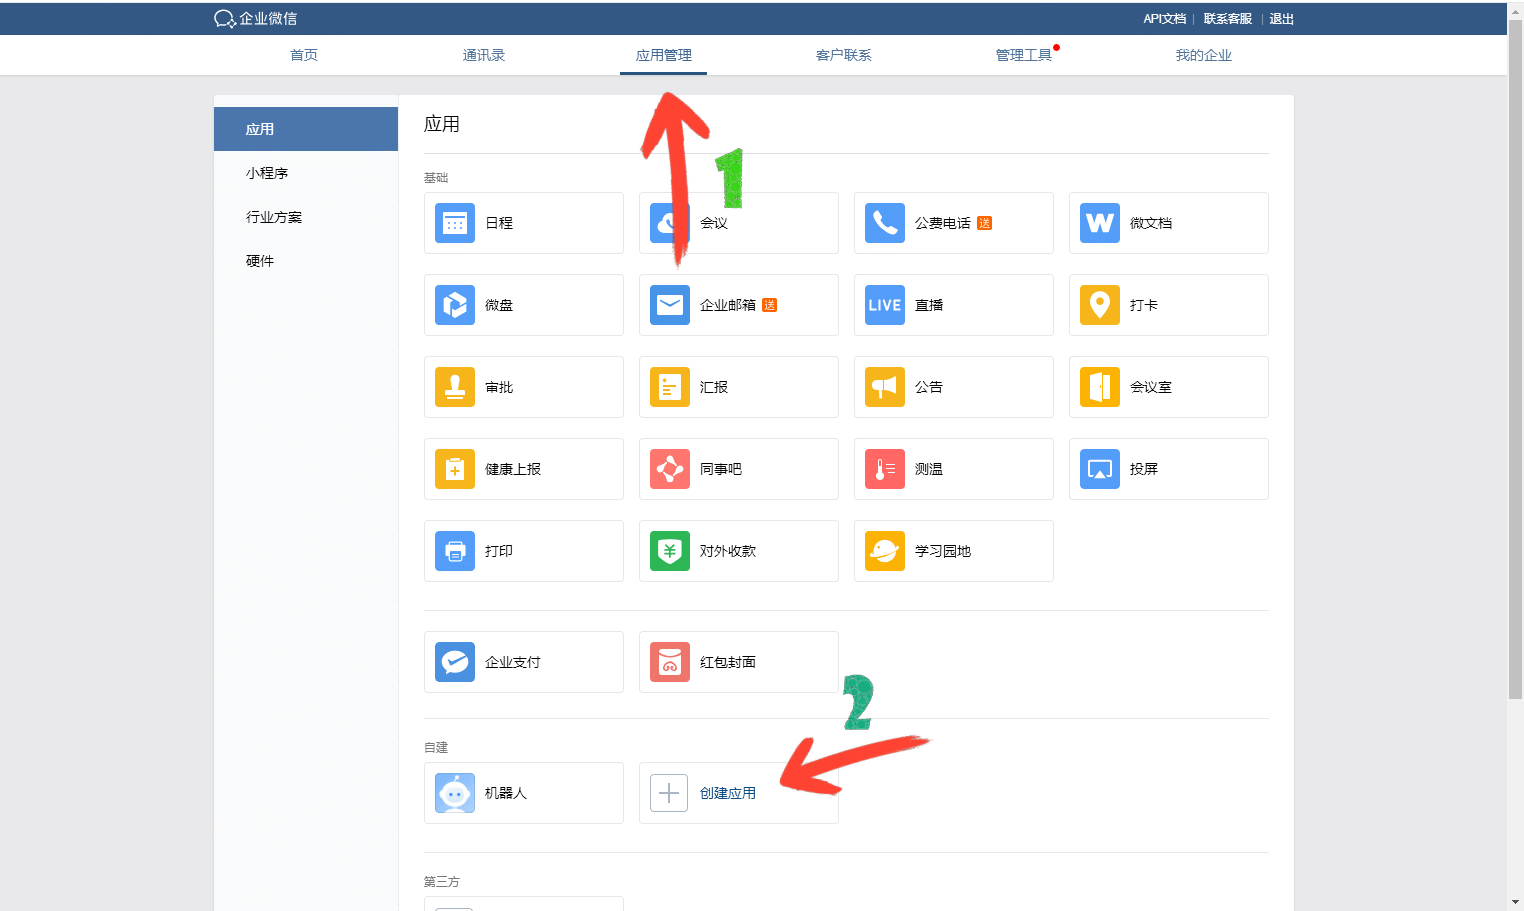Screen dimensions: 1524x911
Task: Open the 日程 calendar app icon
Action: click(455, 223)
